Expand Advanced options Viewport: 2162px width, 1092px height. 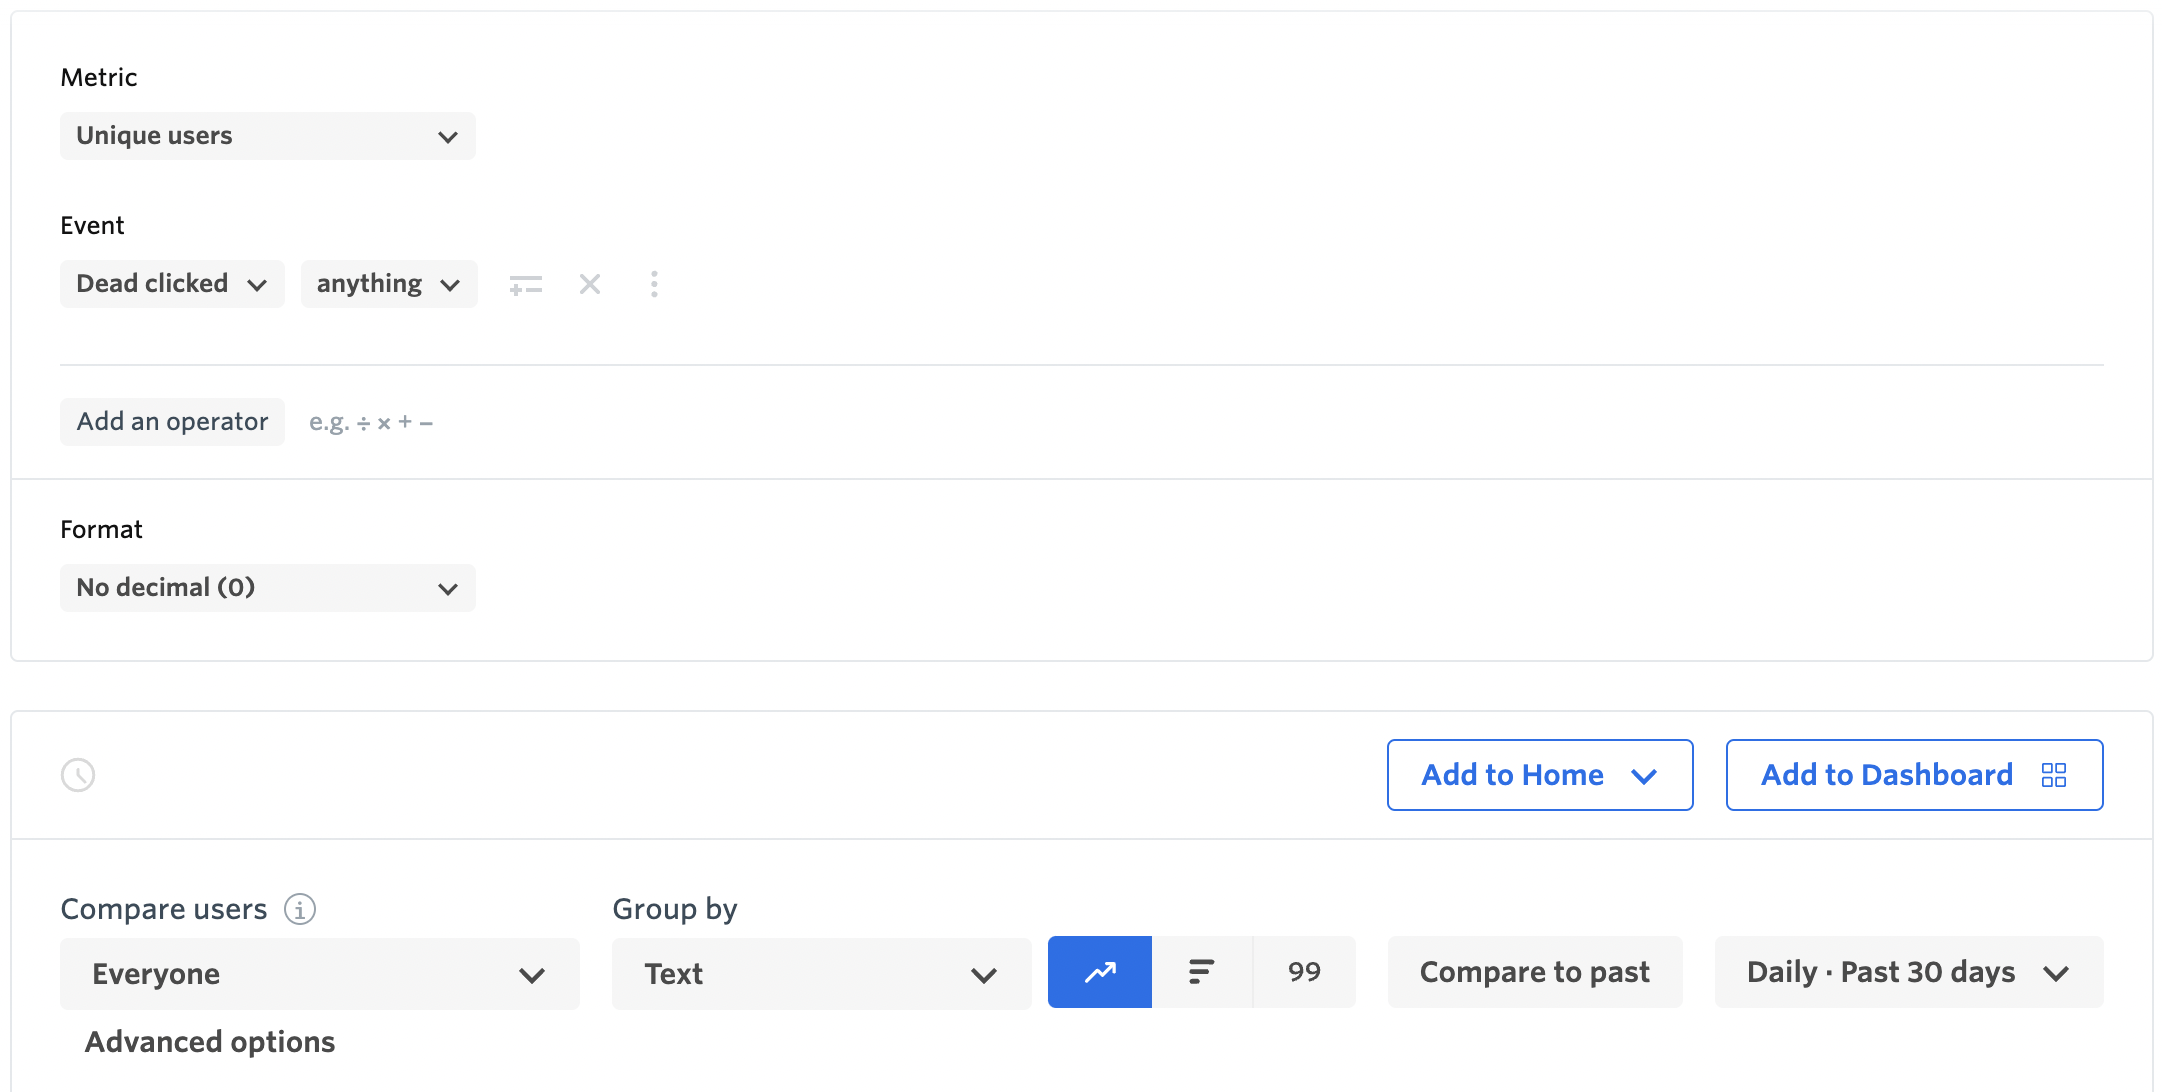pos(210,1042)
